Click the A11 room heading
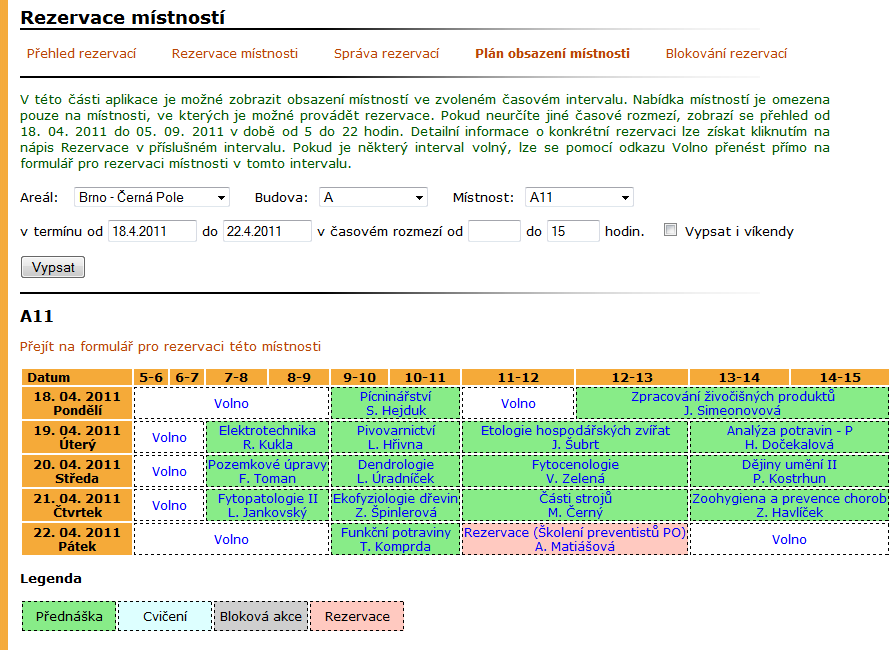 point(37,316)
